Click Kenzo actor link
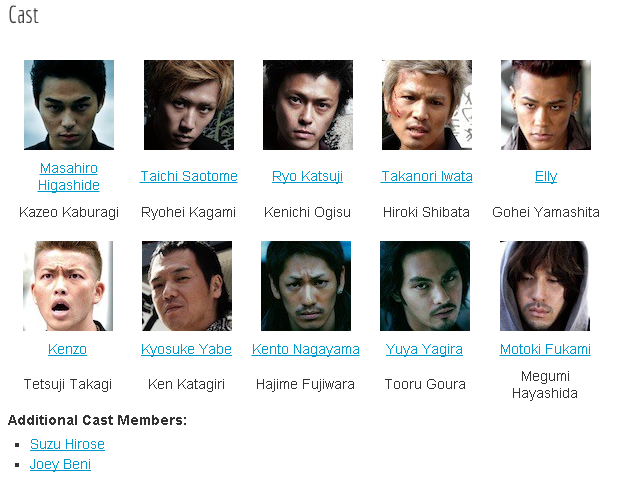The width and height of the screenshot is (618, 488). (67, 349)
